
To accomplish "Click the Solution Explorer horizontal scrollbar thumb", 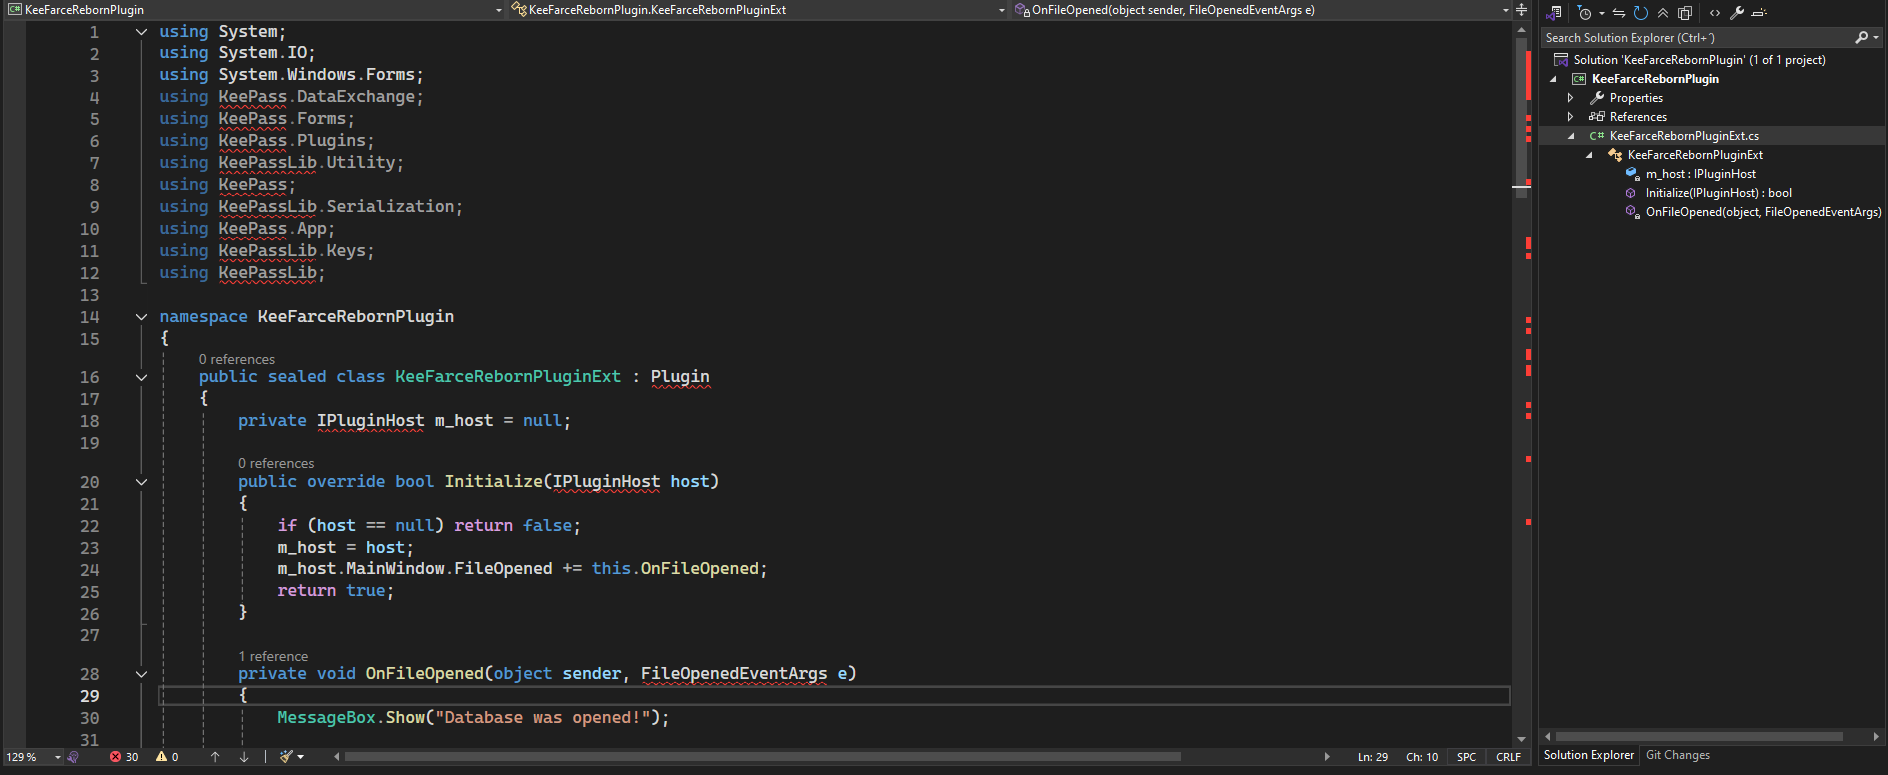I will click(1699, 736).
